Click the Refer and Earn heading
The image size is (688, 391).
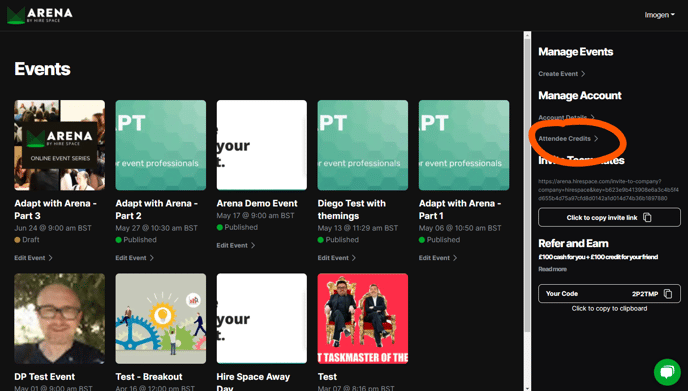[x=573, y=244]
